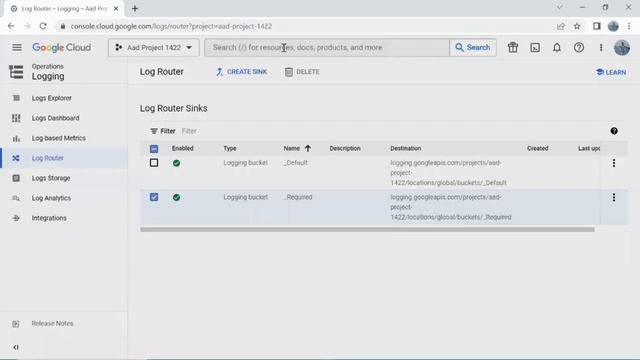Click the Logs Storage icon

[16, 178]
